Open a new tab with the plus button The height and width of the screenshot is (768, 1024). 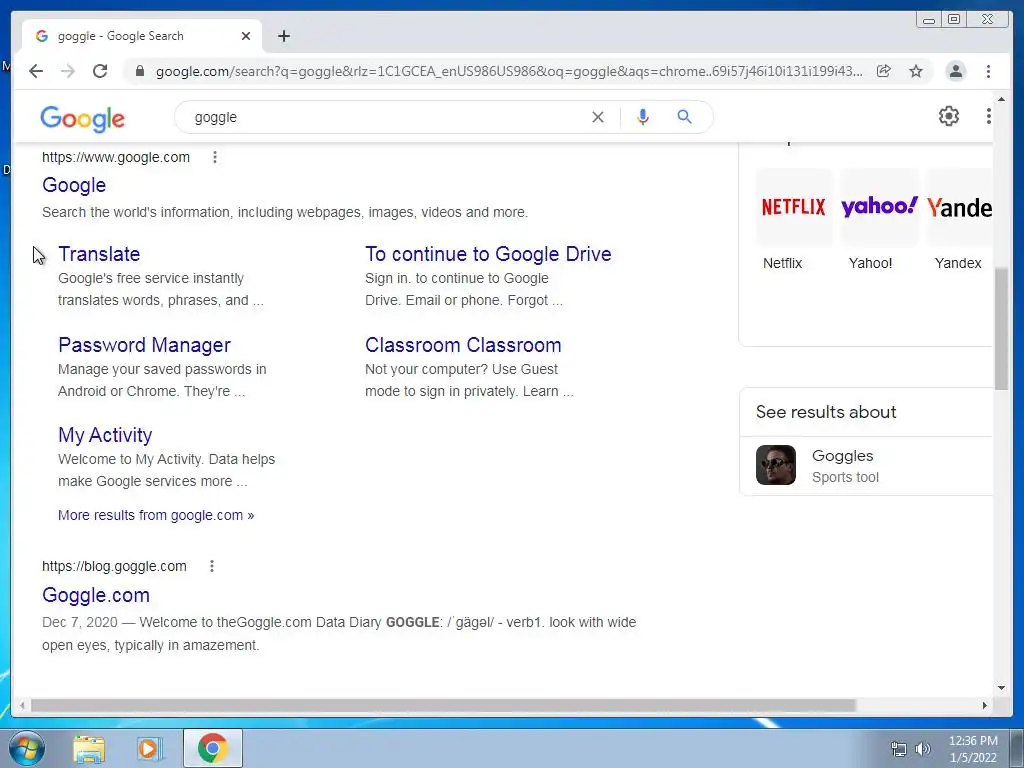pyautogui.click(x=283, y=36)
